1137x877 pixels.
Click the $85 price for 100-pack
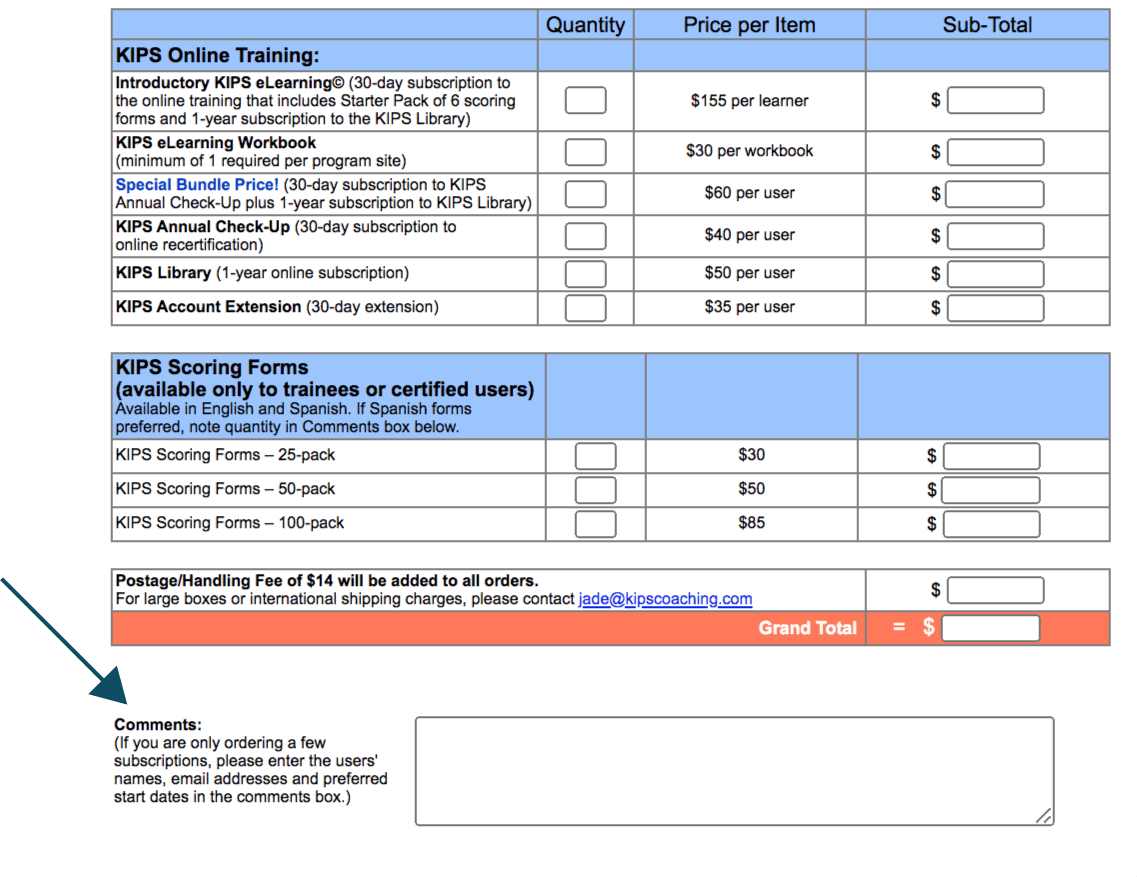751,523
